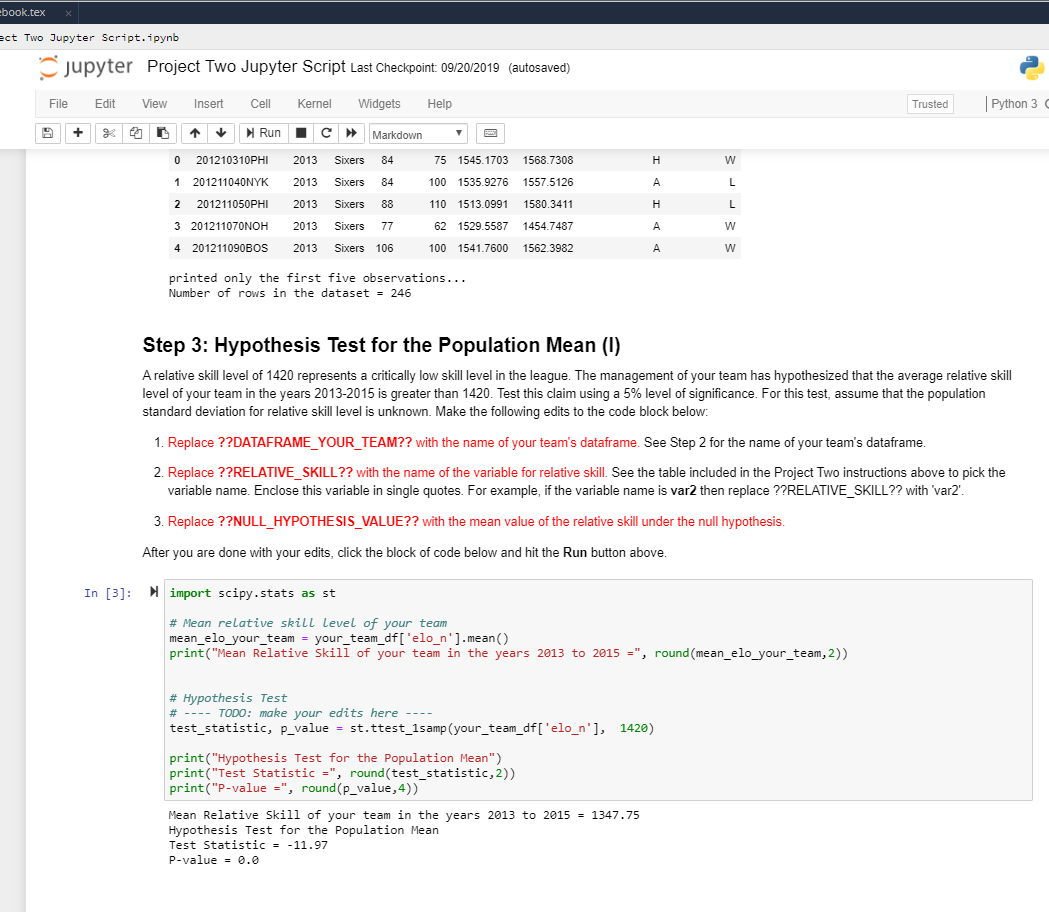The height and width of the screenshot is (912, 1049).
Task: Restart and run all with fast-forward icon
Action: pos(353,132)
